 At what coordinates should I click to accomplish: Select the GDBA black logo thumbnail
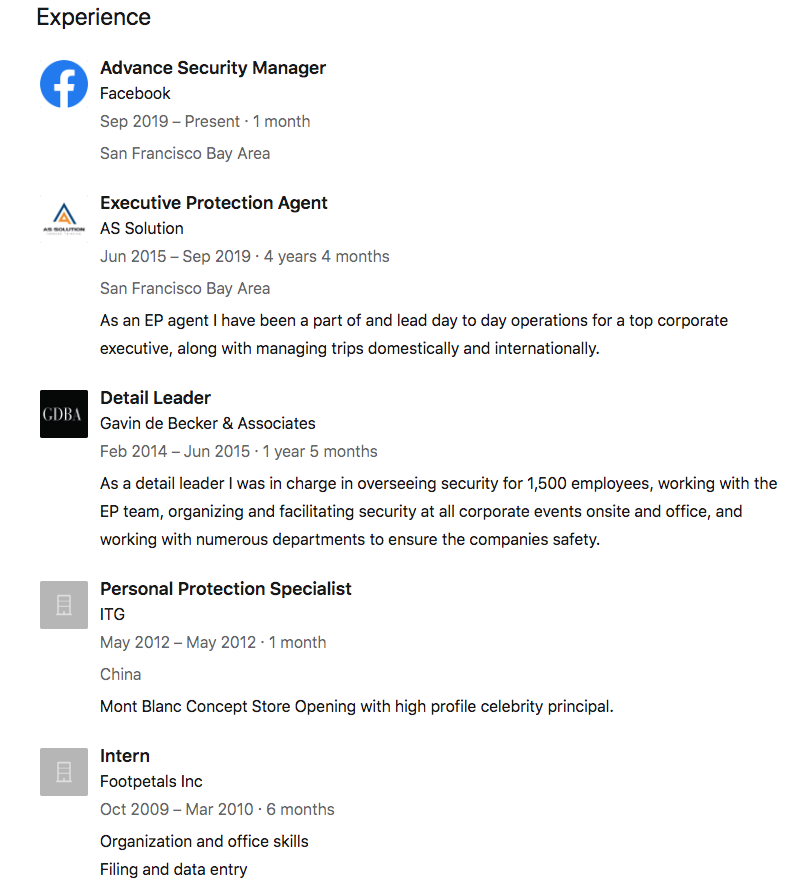(x=64, y=414)
